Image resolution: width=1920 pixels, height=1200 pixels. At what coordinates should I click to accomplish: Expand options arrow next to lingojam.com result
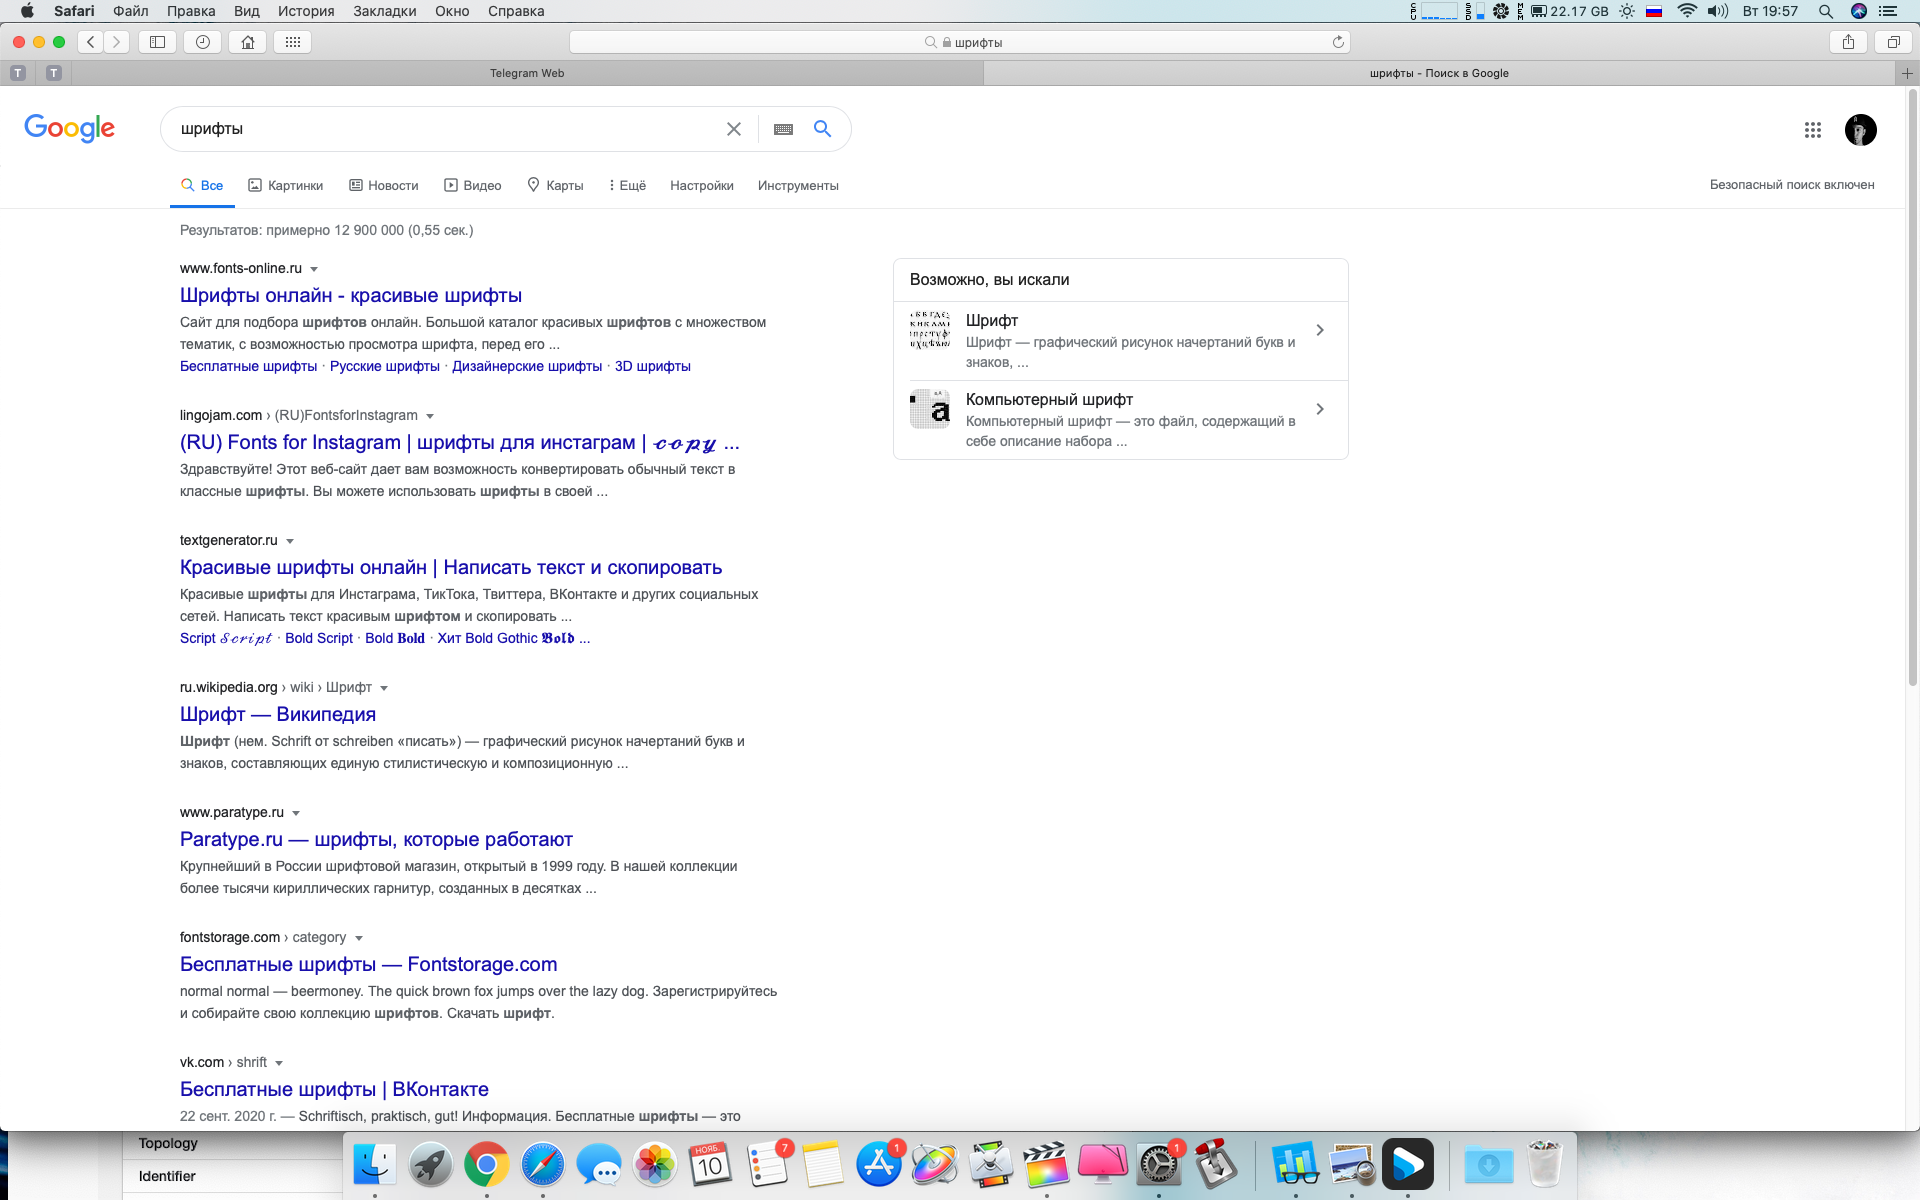tap(430, 416)
